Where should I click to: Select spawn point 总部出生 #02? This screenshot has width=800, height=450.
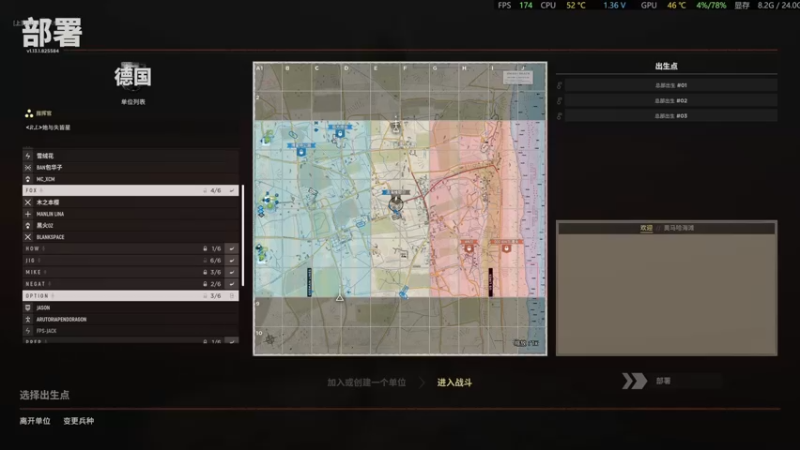tap(670, 101)
